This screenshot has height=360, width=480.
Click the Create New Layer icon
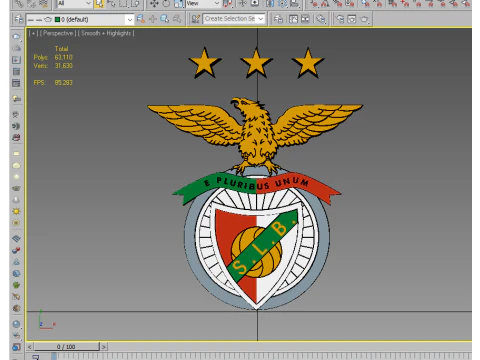[141, 19]
